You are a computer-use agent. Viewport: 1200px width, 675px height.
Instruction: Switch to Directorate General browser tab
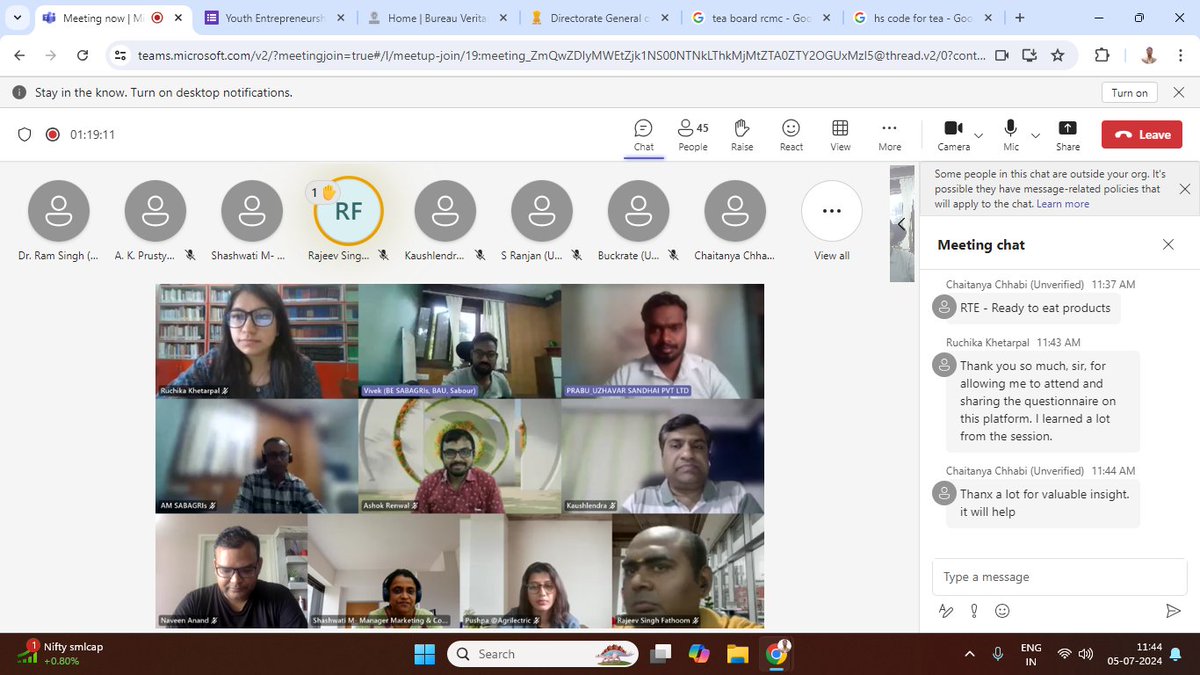coord(599,17)
